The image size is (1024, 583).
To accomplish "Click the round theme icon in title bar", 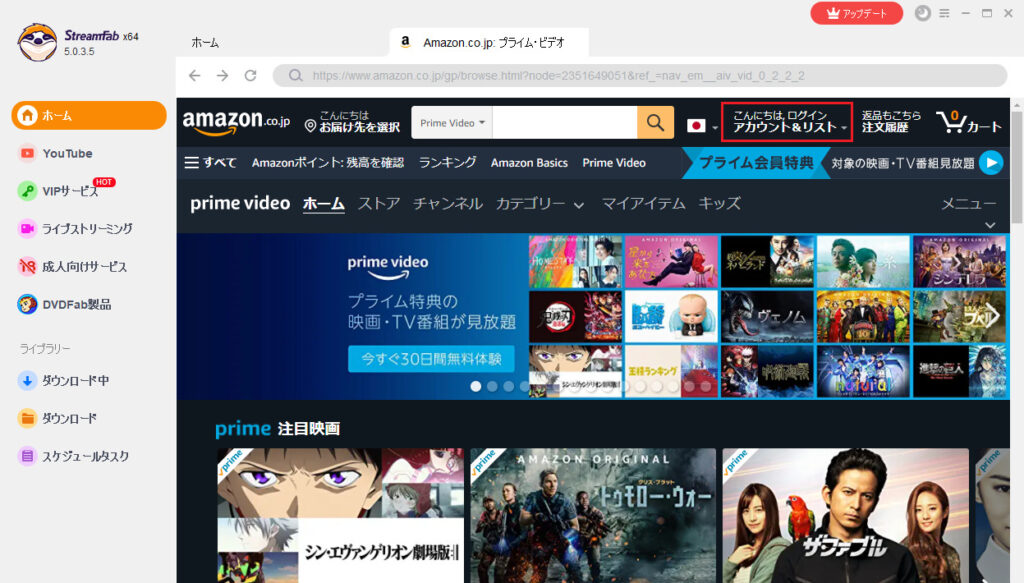I will (922, 13).
